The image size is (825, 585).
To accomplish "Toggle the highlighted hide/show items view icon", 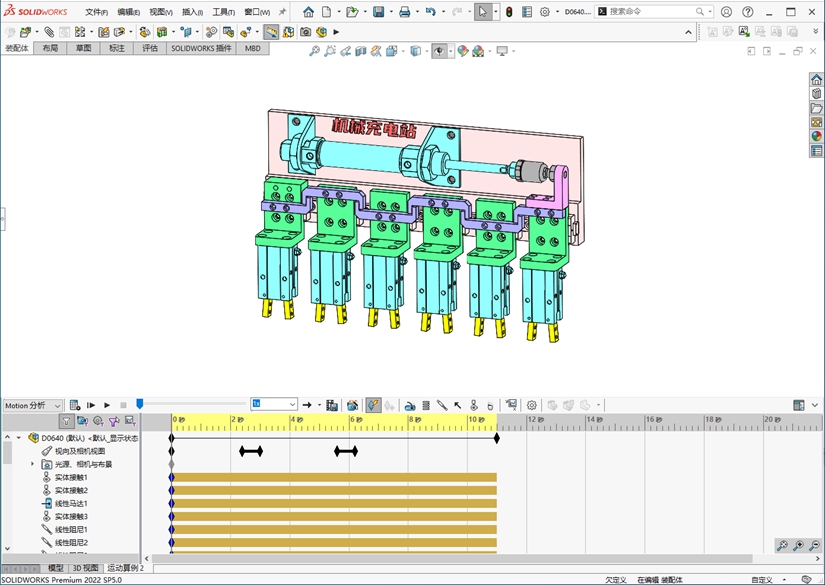I will [x=439, y=51].
